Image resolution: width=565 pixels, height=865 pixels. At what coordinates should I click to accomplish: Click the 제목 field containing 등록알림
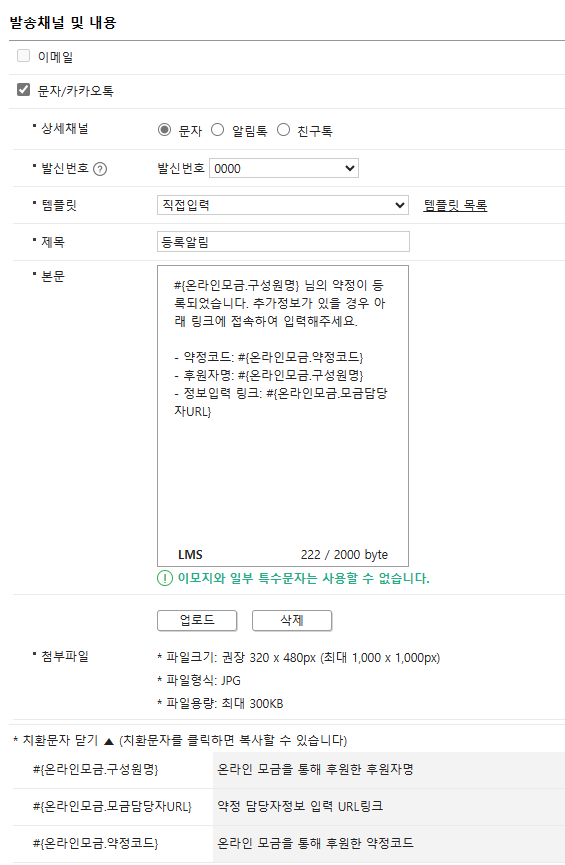(x=283, y=242)
